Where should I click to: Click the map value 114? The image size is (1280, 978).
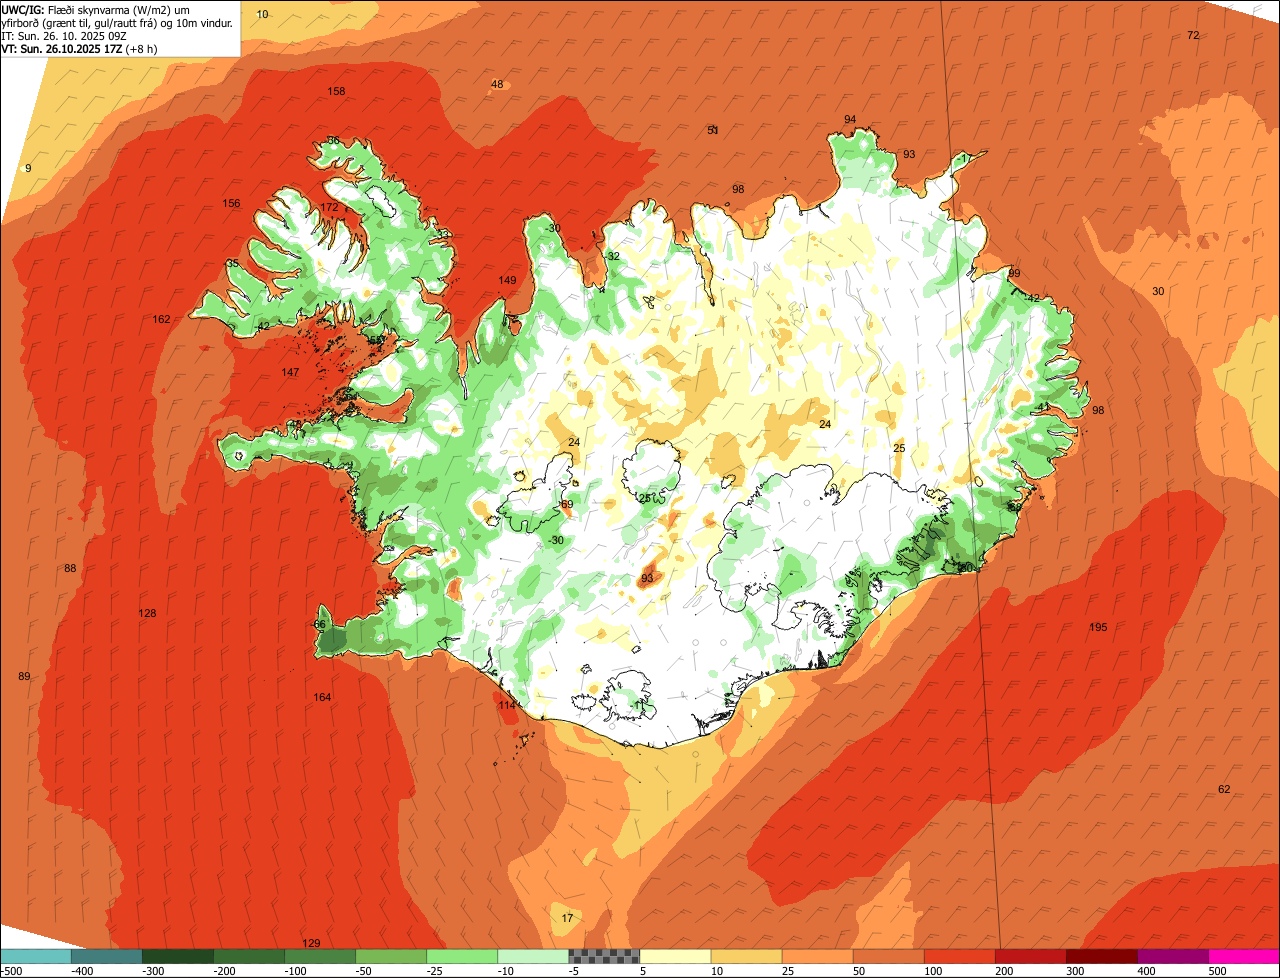507,706
